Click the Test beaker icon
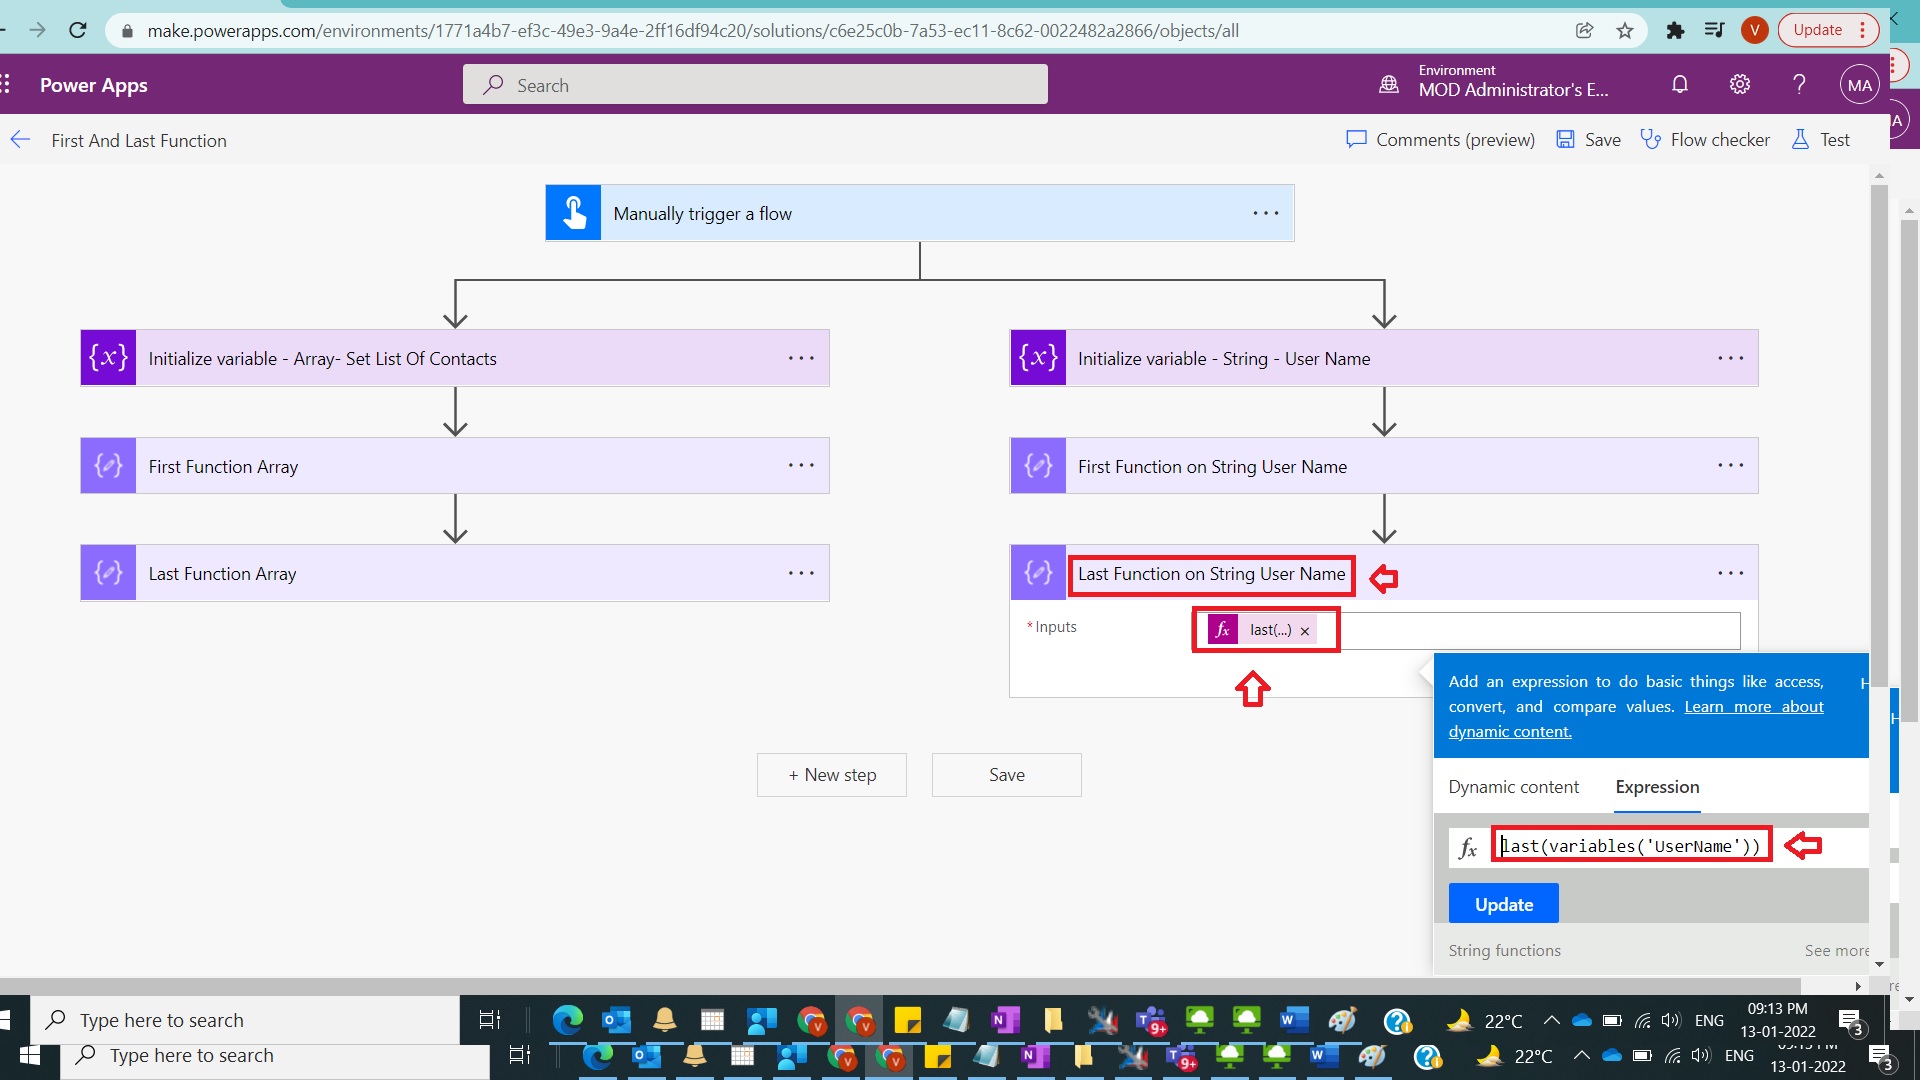1920x1080 pixels. [x=1801, y=139]
